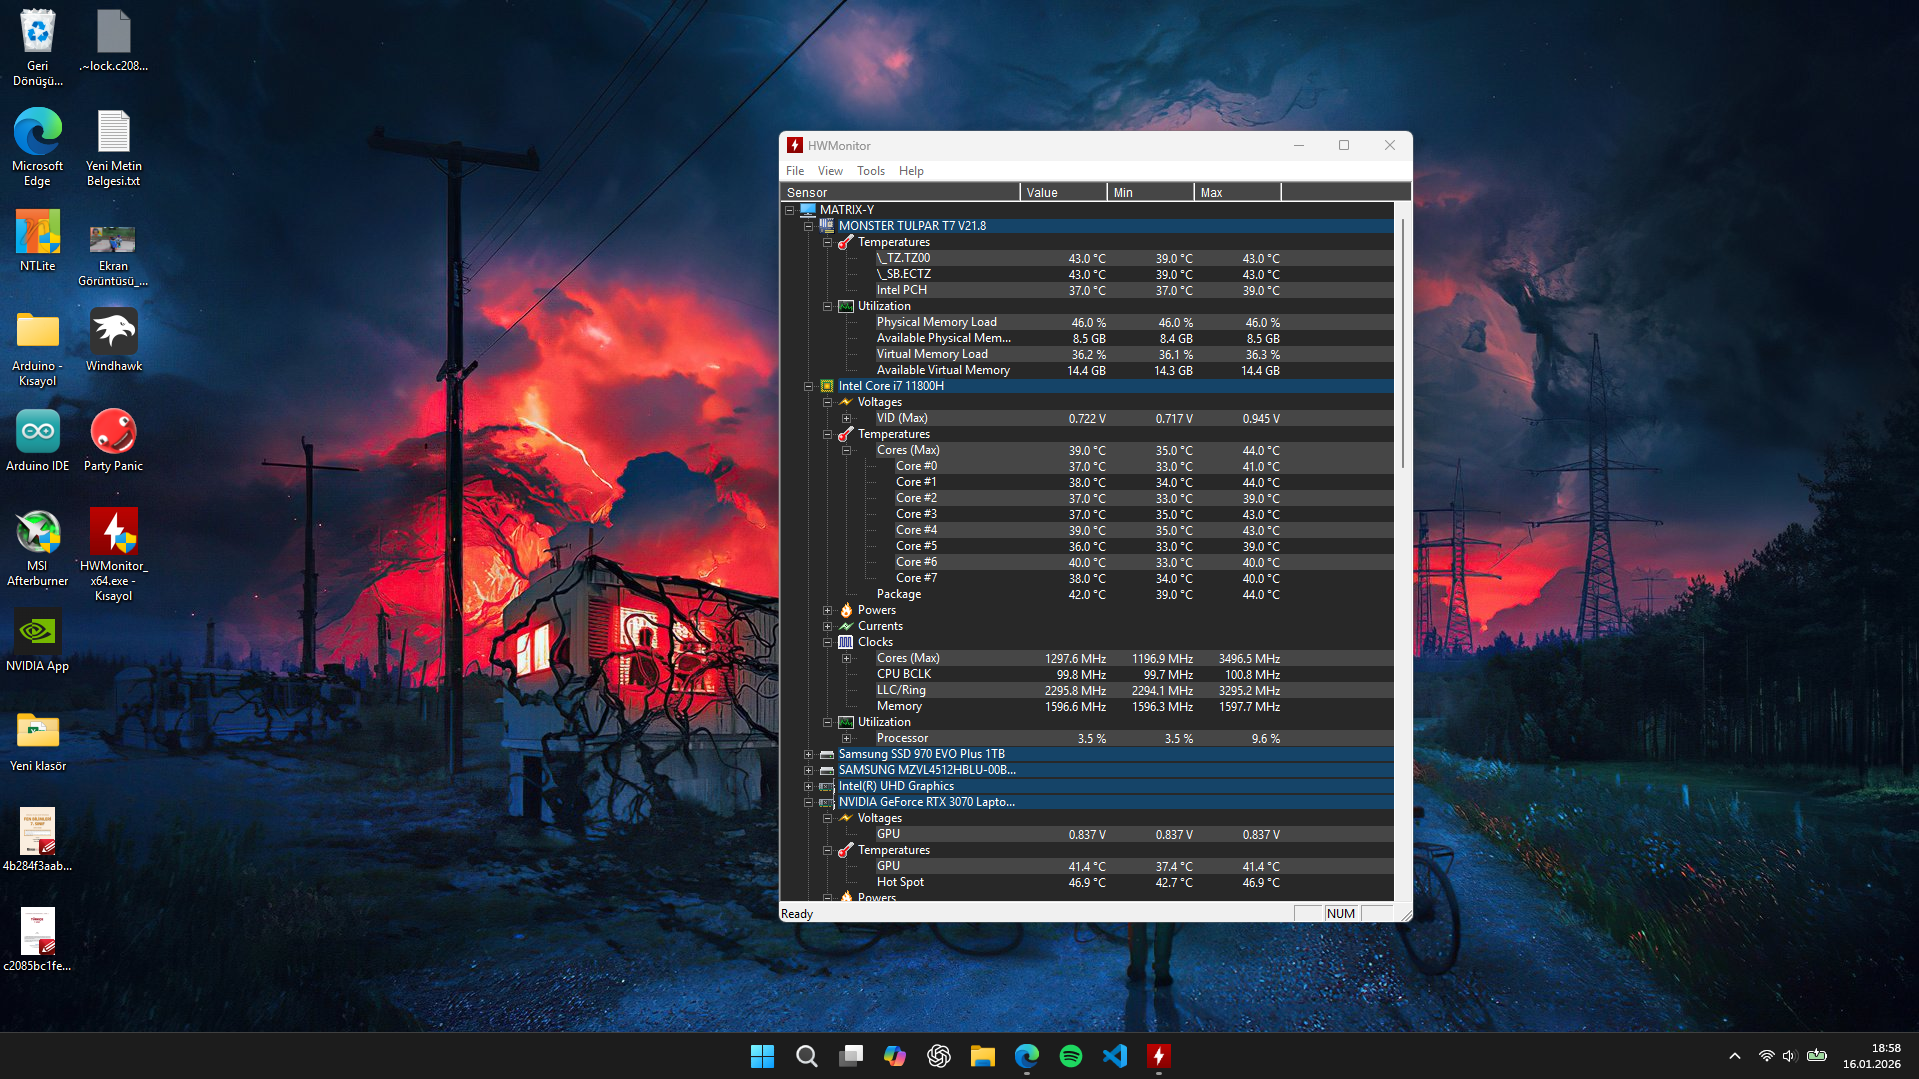Open the Arduino - Kısayol folder
This screenshot has height=1079, width=1919.
(38, 347)
